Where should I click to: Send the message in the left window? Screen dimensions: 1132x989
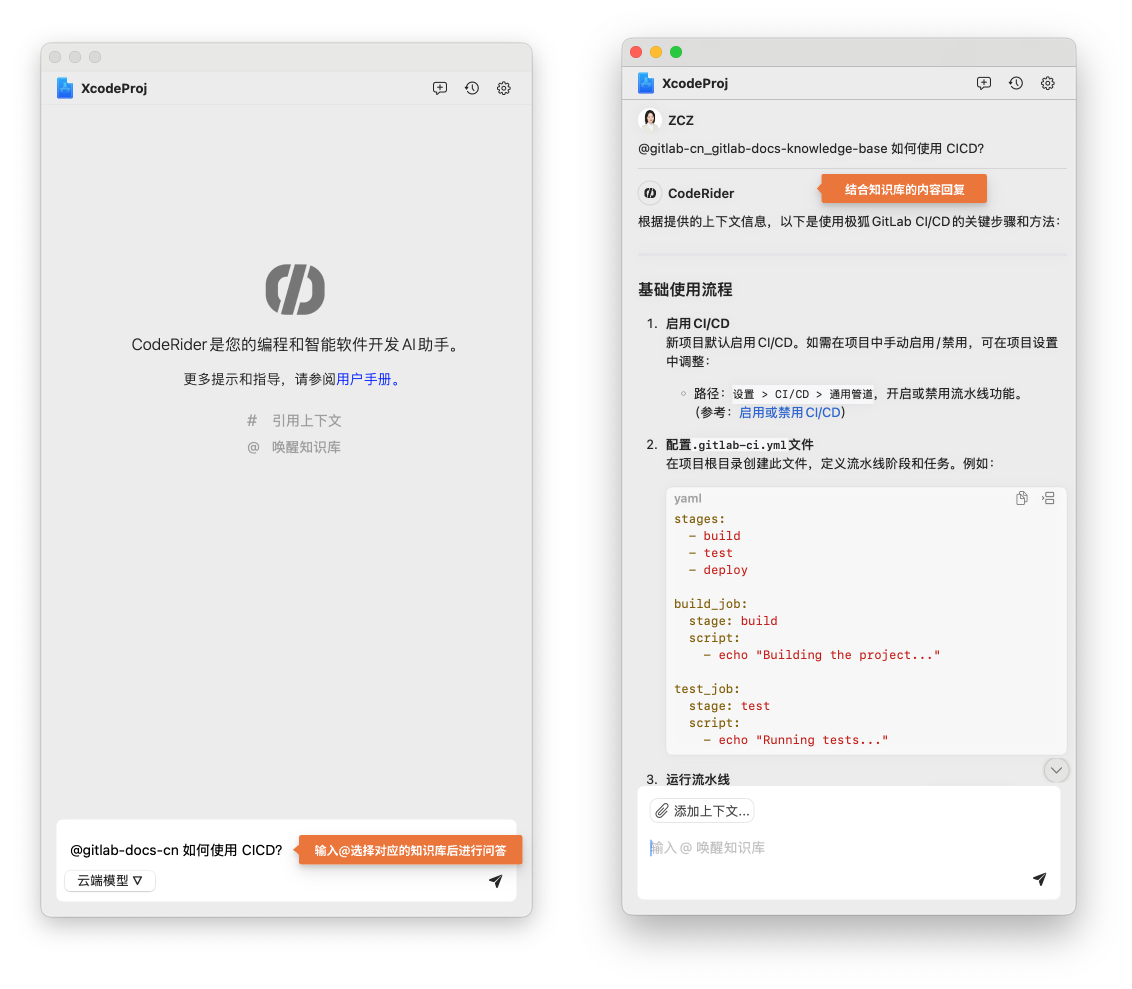(x=496, y=881)
